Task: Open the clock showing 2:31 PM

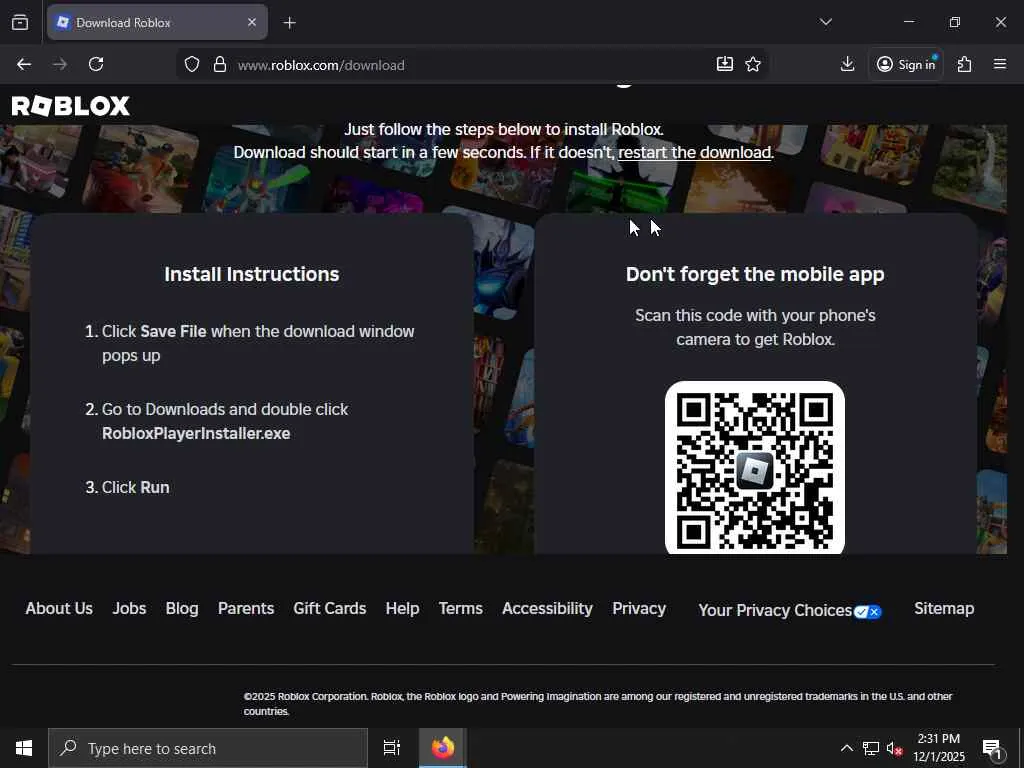Action: [938, 748]
